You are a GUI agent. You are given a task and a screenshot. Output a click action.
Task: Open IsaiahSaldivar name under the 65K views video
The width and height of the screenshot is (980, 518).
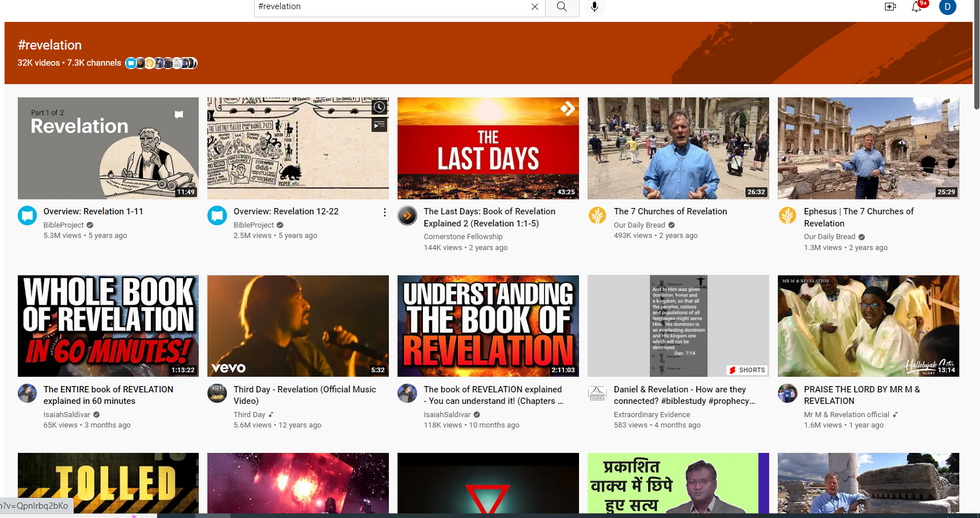67,415
